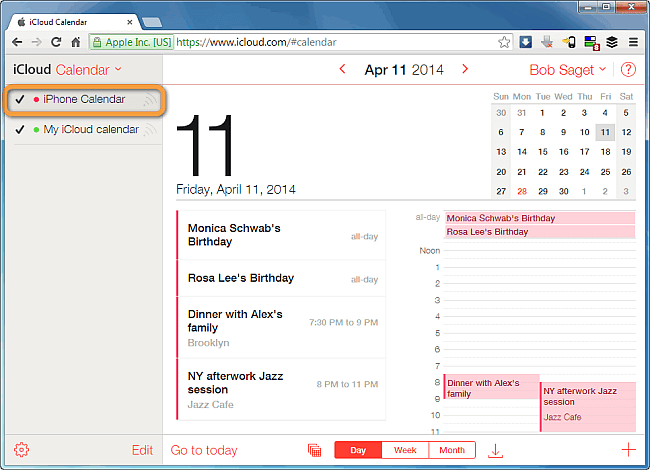Switch to Month view
The width and height of the screenshot is (650, 470).
452,450
